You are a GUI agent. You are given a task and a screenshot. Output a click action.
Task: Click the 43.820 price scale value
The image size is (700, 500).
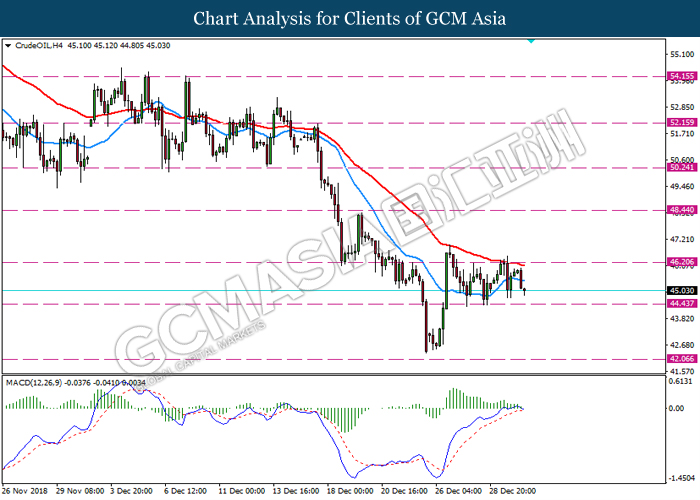tap(682, 318)
